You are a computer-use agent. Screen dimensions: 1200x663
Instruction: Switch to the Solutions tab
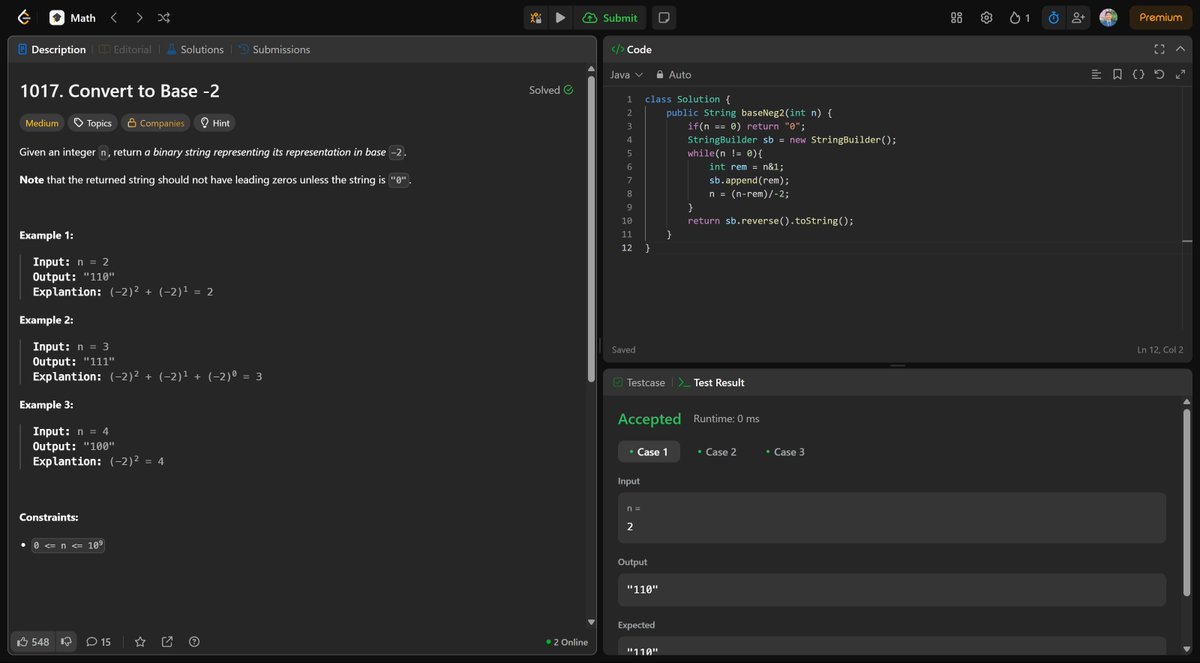tap(195, 49)
